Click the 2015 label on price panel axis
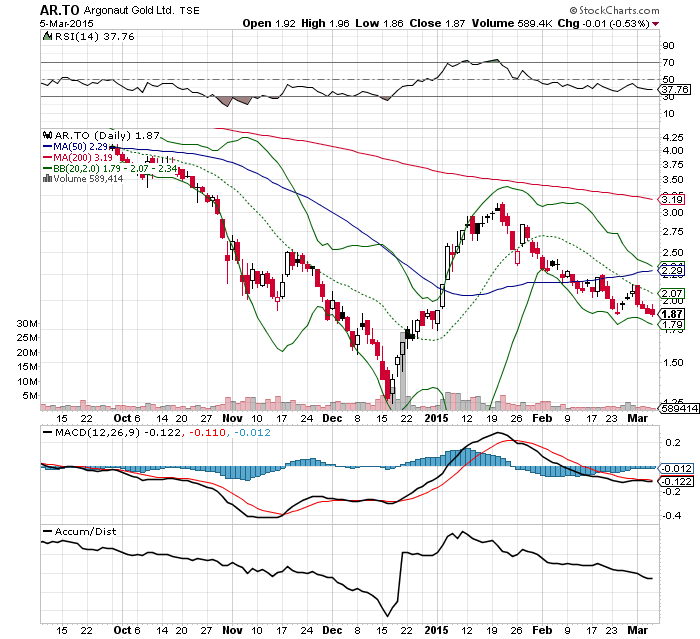The width and height of the screenshot is (700, 639). [436, 418]
